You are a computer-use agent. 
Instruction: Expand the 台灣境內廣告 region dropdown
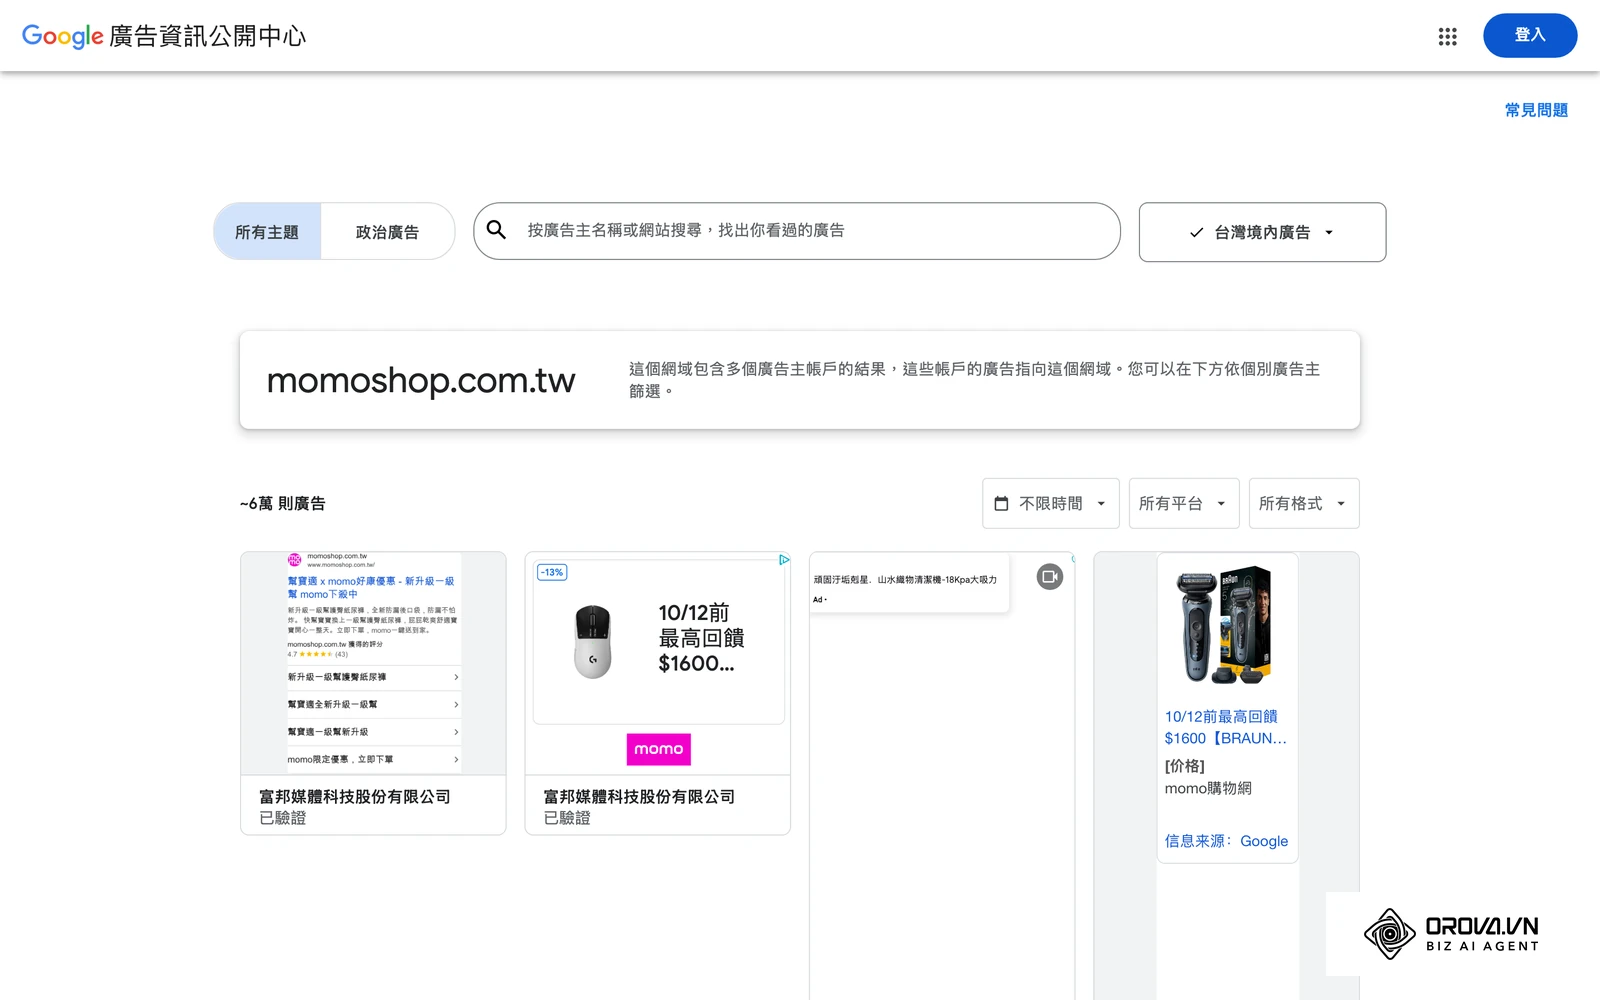pyautogui.click(x=1262, y=232)
